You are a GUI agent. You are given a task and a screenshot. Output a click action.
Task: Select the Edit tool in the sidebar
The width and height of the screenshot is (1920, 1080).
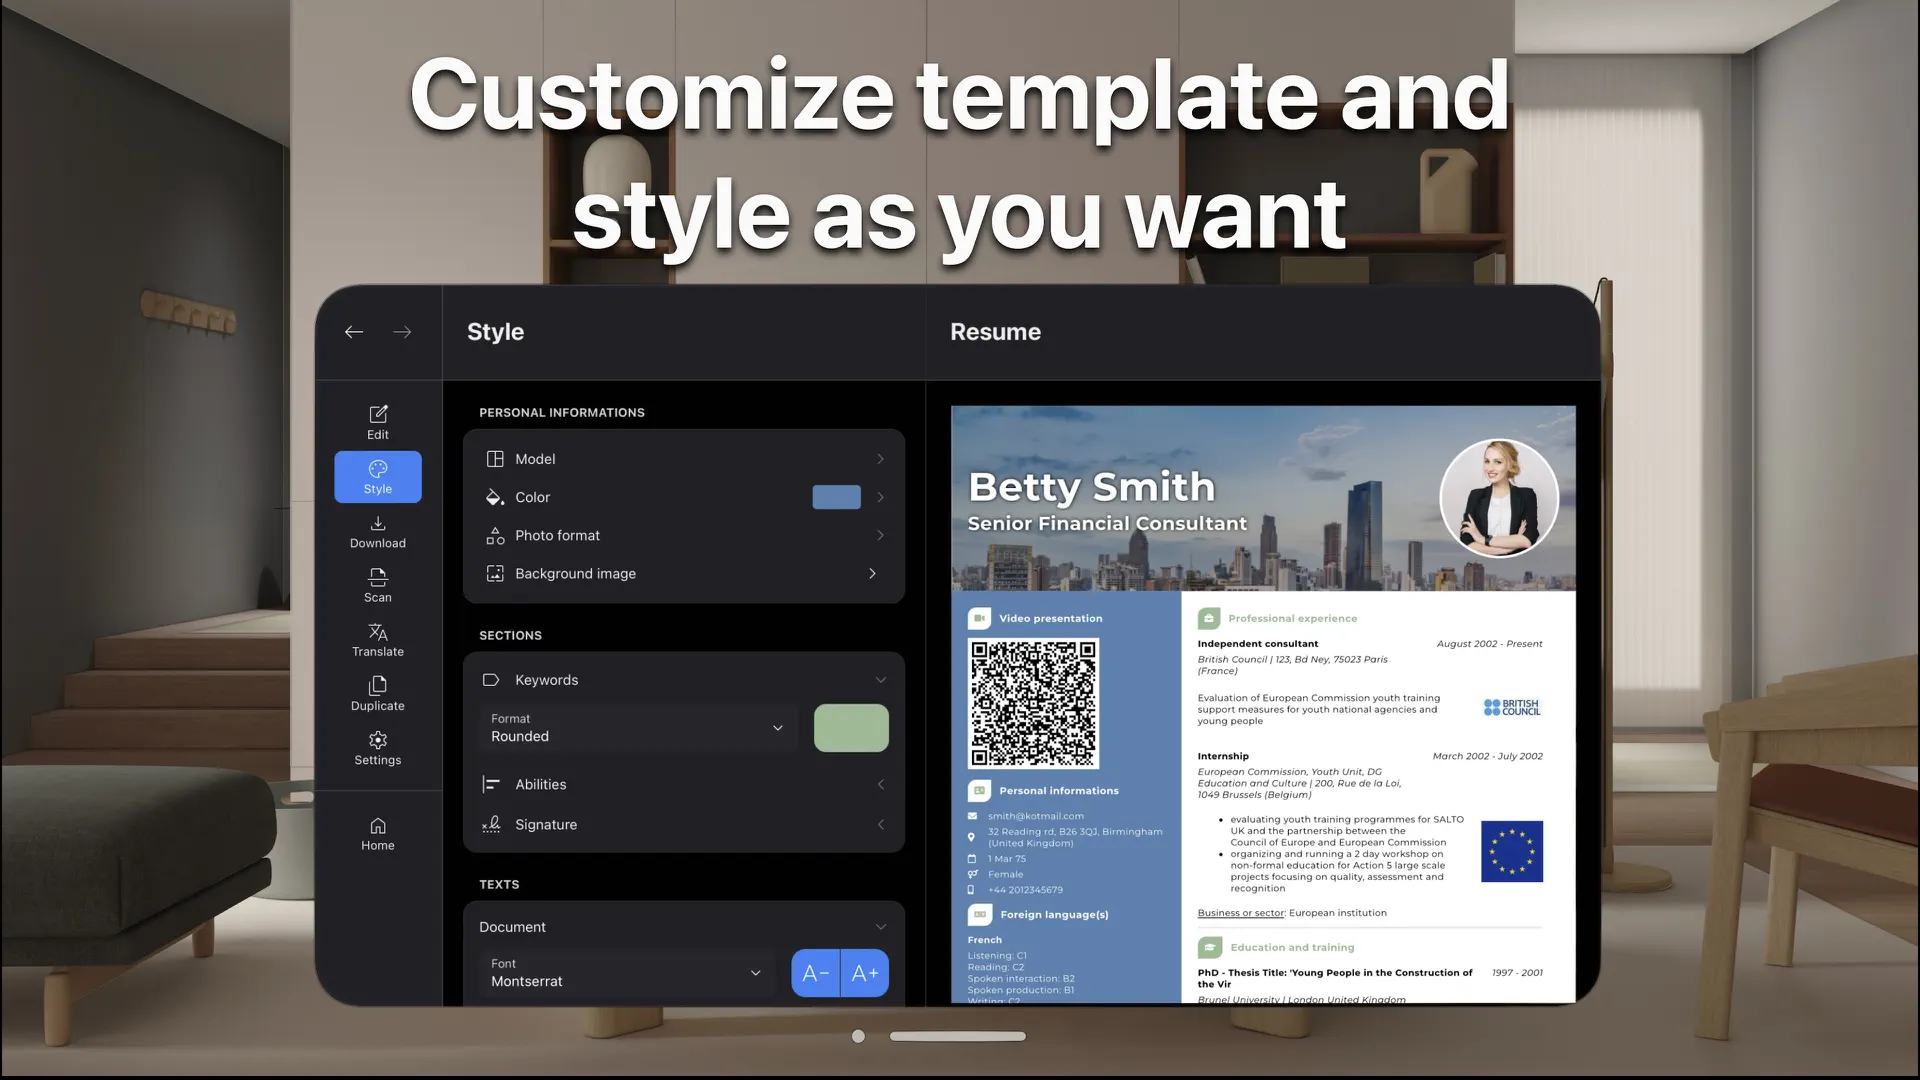point(377,421)
